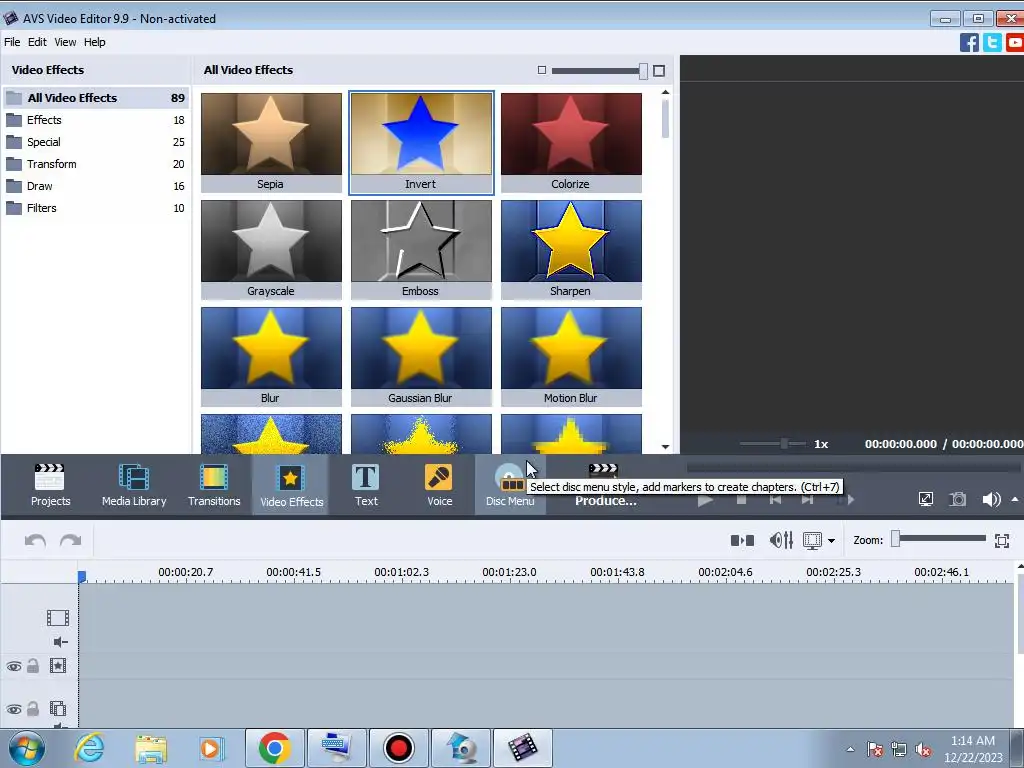Image resolution: width=1024 pixels, height=768 pixels.
Task: Open the Help menu
Action: pyautogui.click(x=94, y=42)
